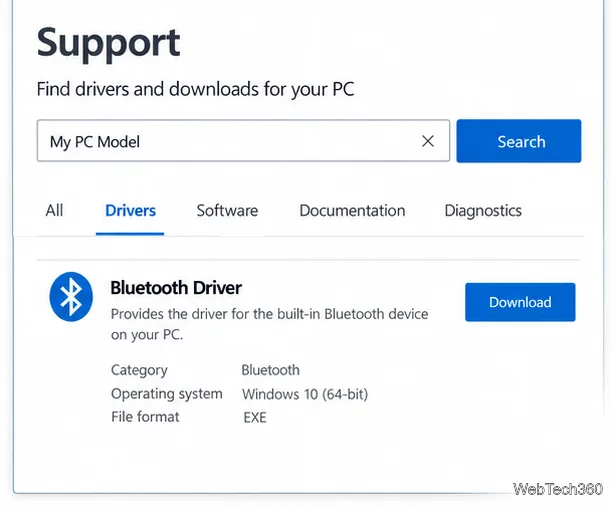Click the Operating system label
The width and height of the screenshot is (616, 510).
(167, 394)
